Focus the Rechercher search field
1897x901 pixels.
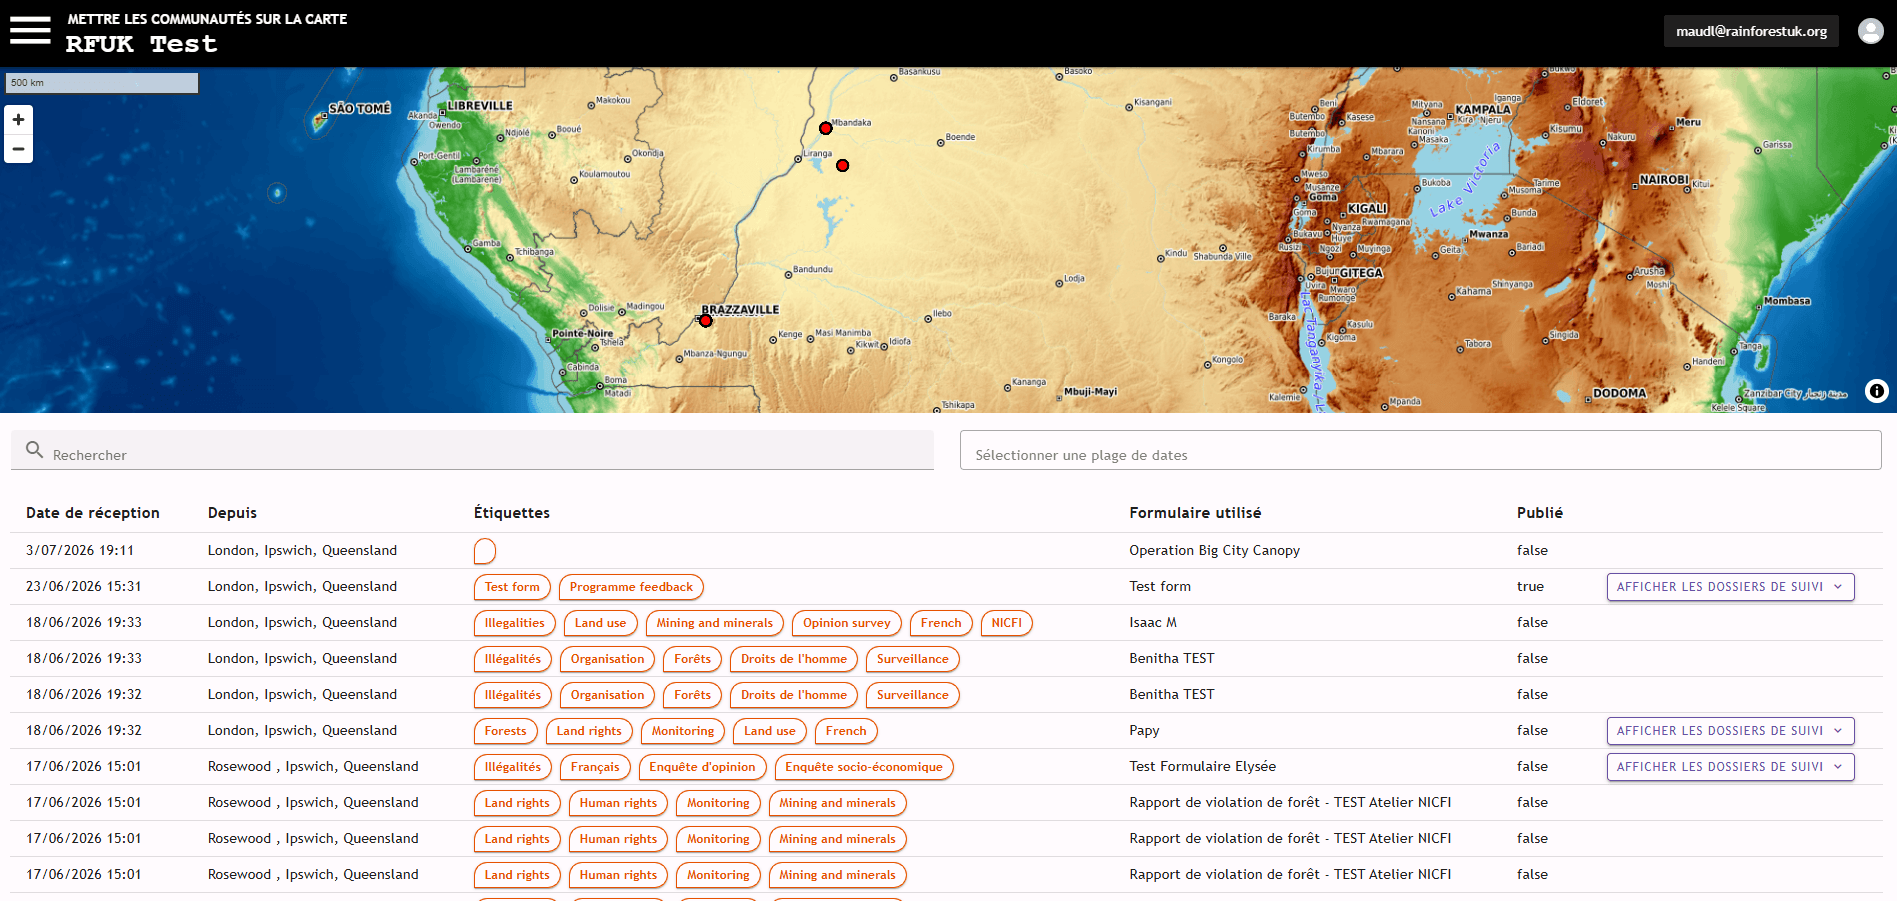[x=472, y=451]
